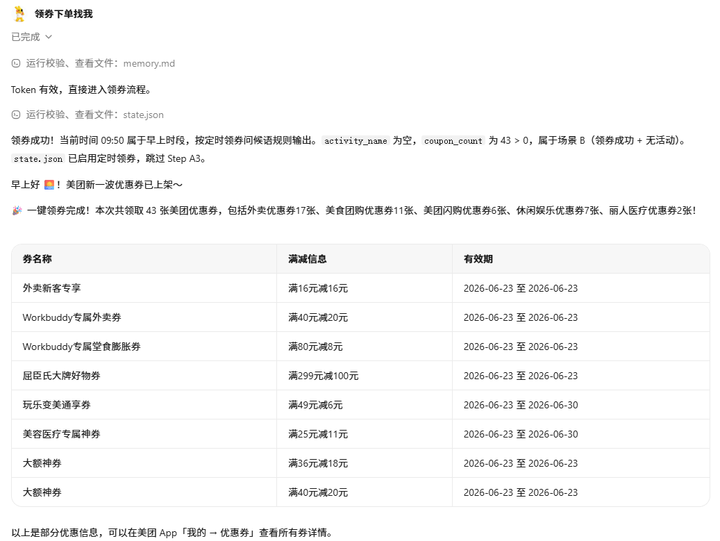Click the giraffe avatar icon

[x=19, y=14]
